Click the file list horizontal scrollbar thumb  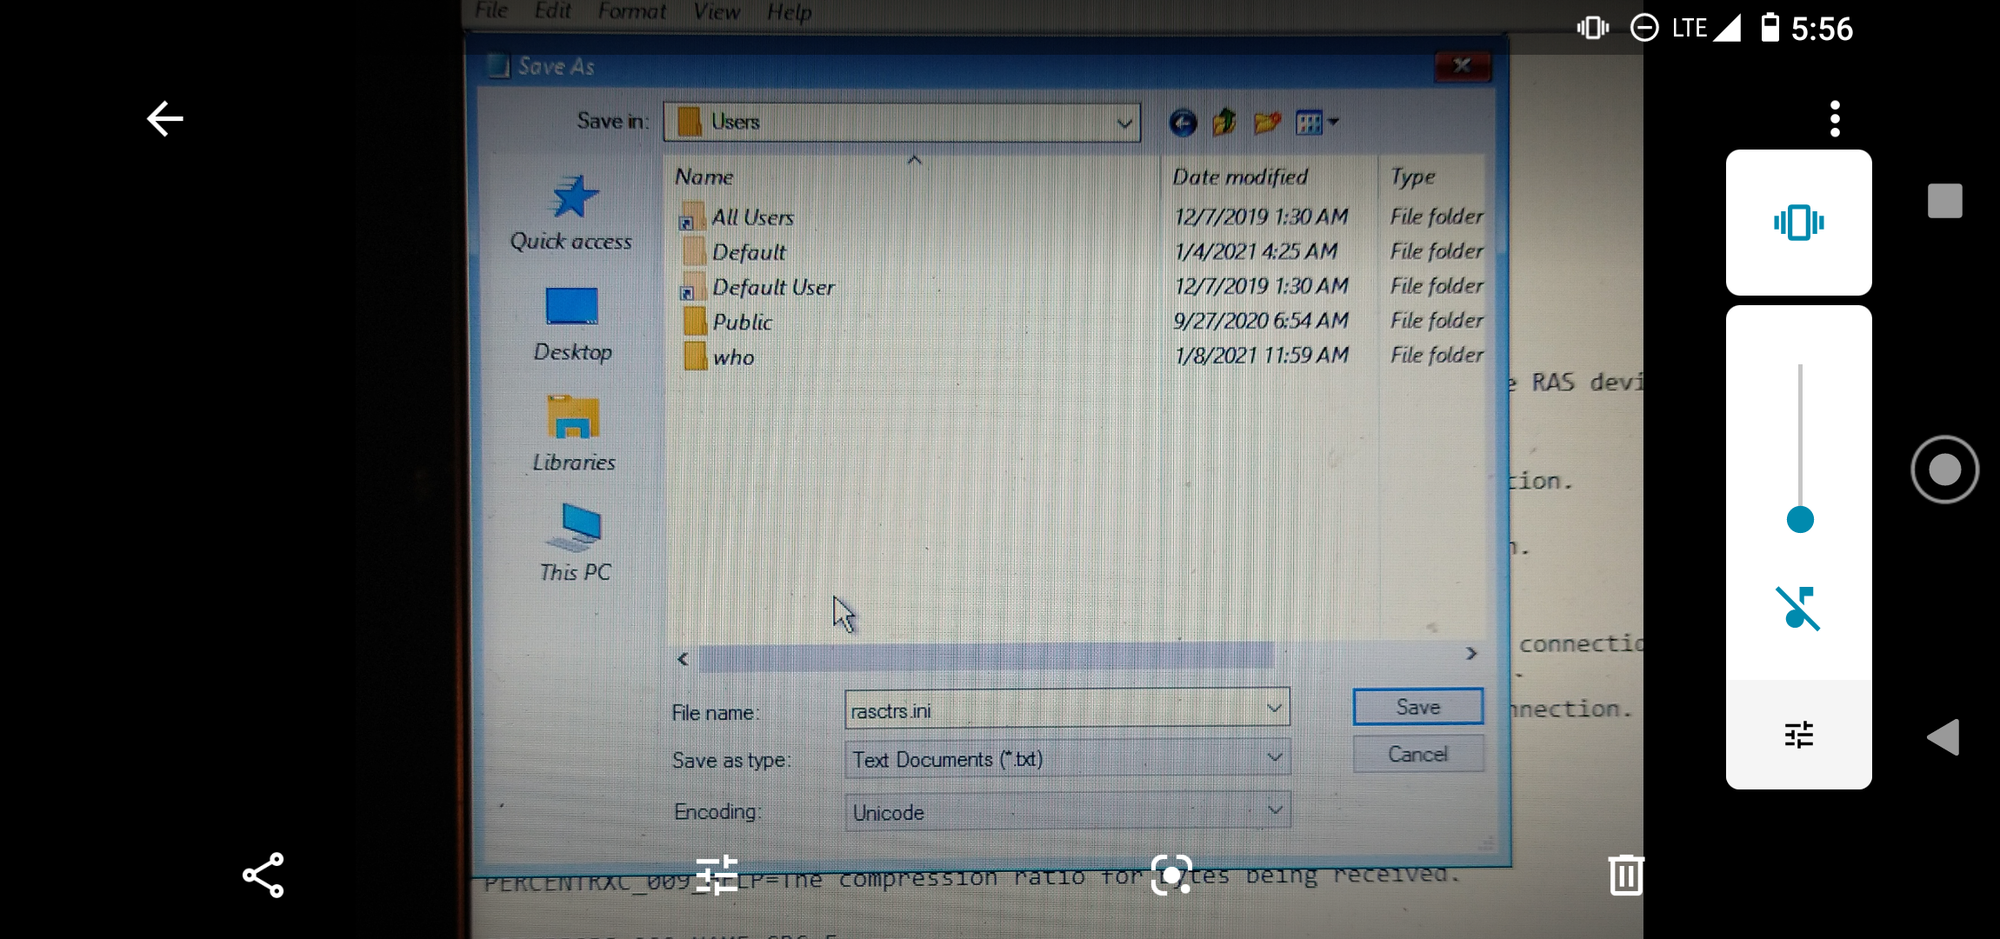985,656
